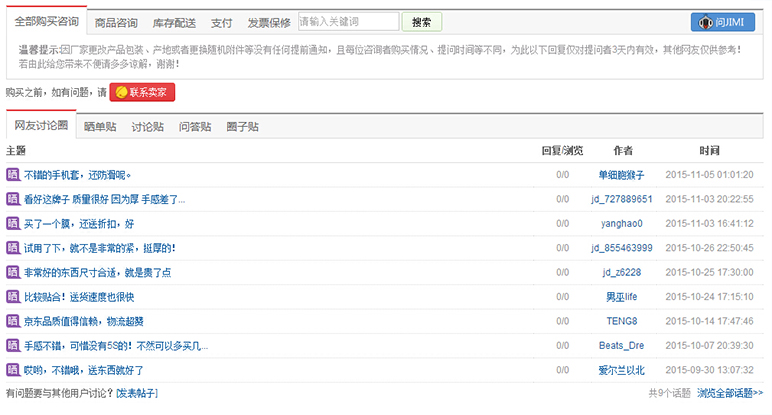Screen dimensions: 772x415
Task: Open post 非常好的东西尺寸合适
Action: (x=97, y=273)
